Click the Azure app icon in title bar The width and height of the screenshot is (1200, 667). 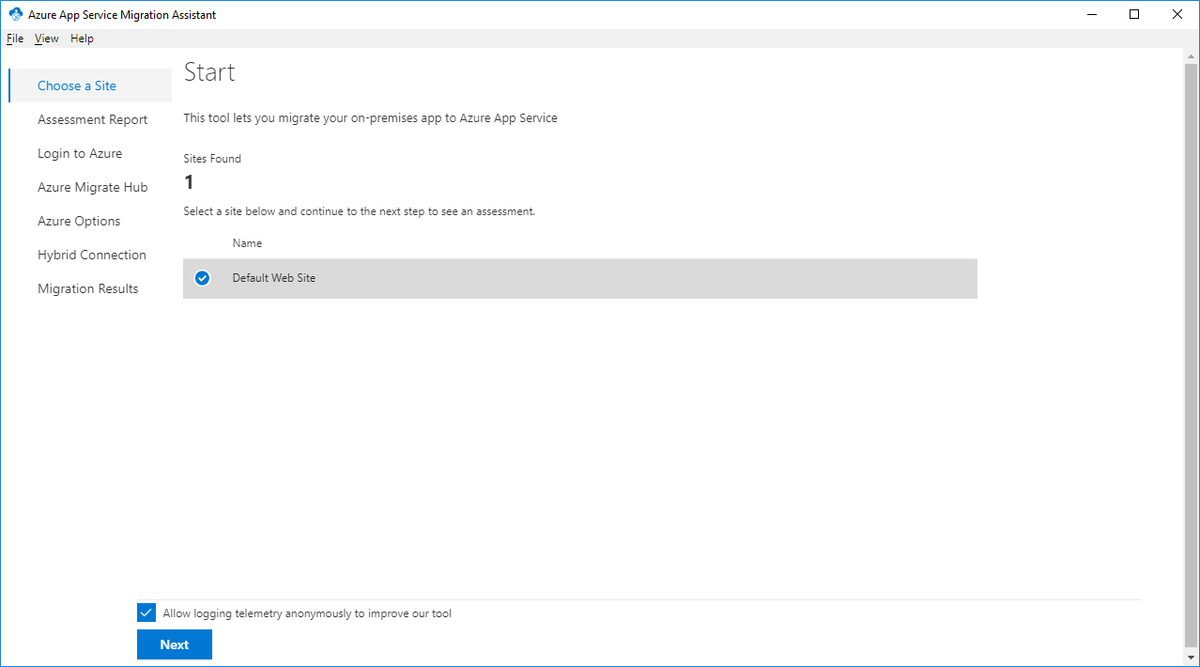tap(15, 14)
